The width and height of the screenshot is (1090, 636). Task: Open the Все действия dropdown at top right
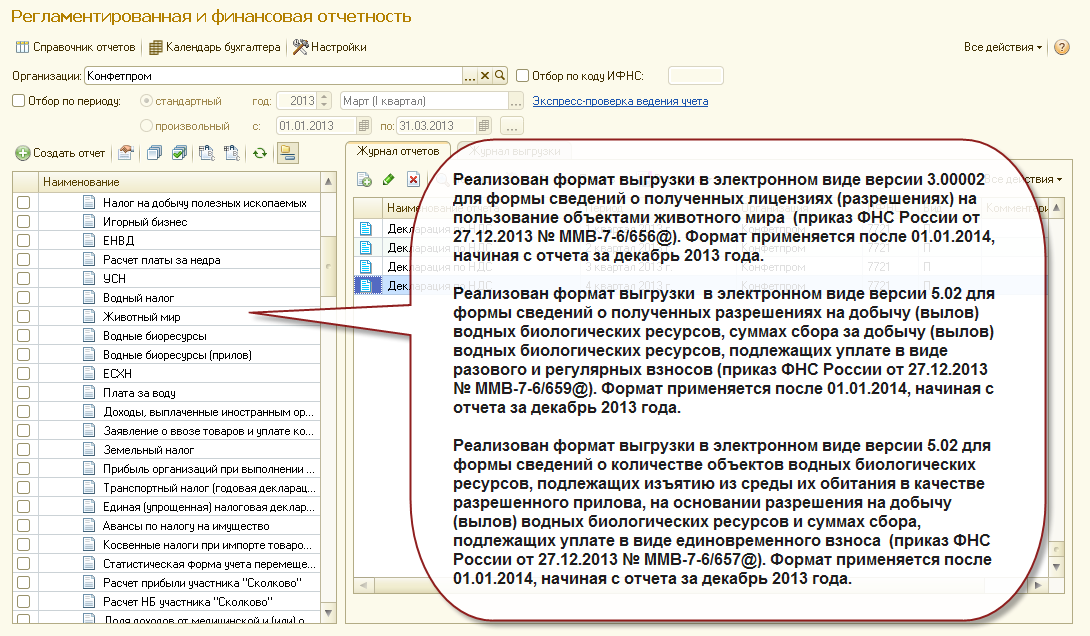coord(1002,47)
